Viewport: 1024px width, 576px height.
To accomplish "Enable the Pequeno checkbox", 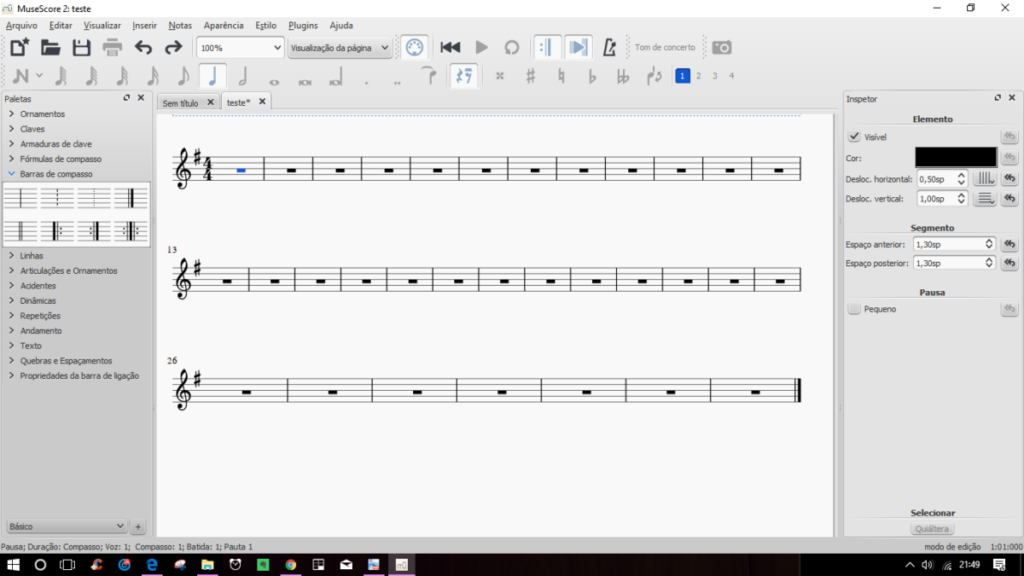I will click(x=854, y=310).
